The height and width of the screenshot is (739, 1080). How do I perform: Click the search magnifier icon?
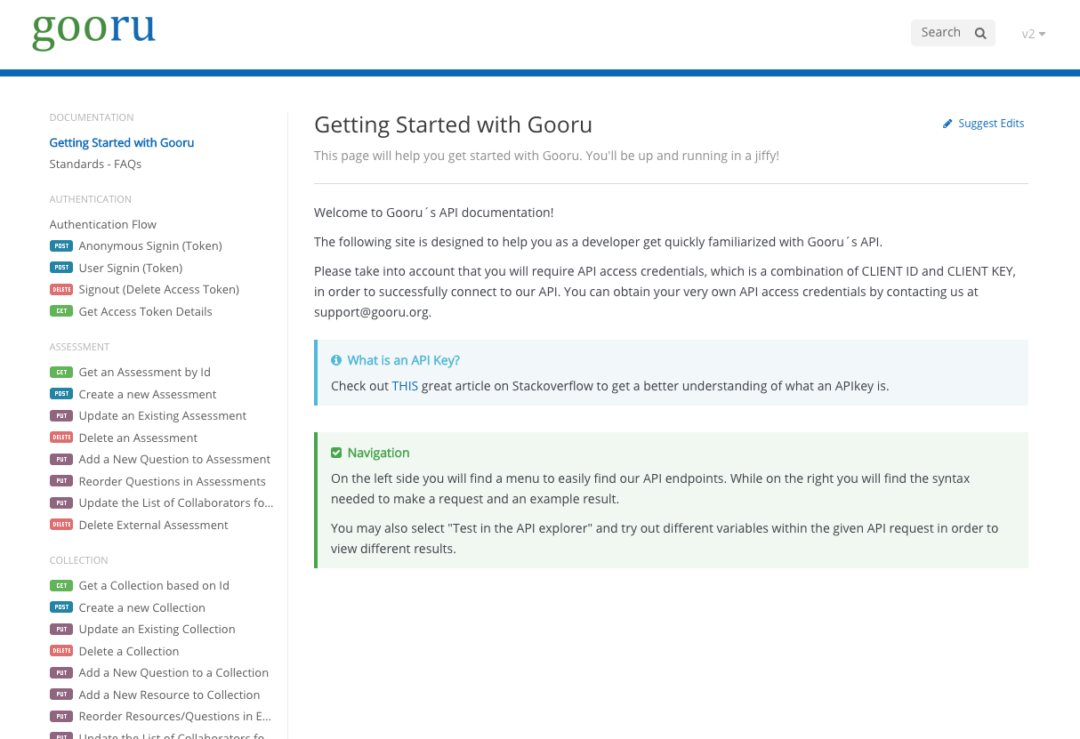(980, 33)
